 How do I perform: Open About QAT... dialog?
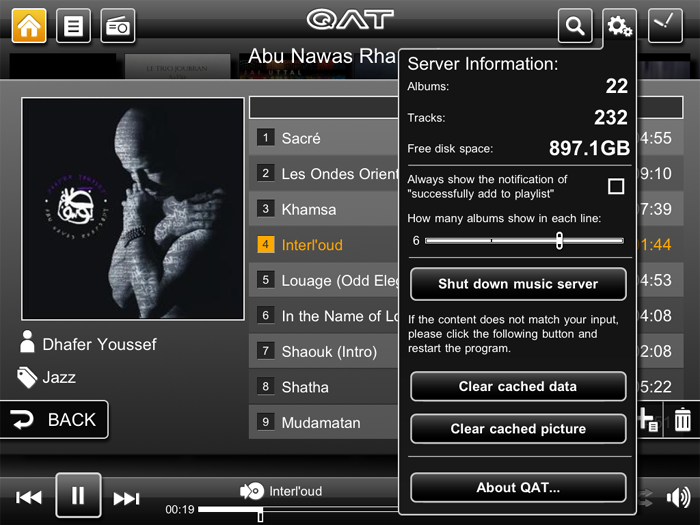[518, 488]
